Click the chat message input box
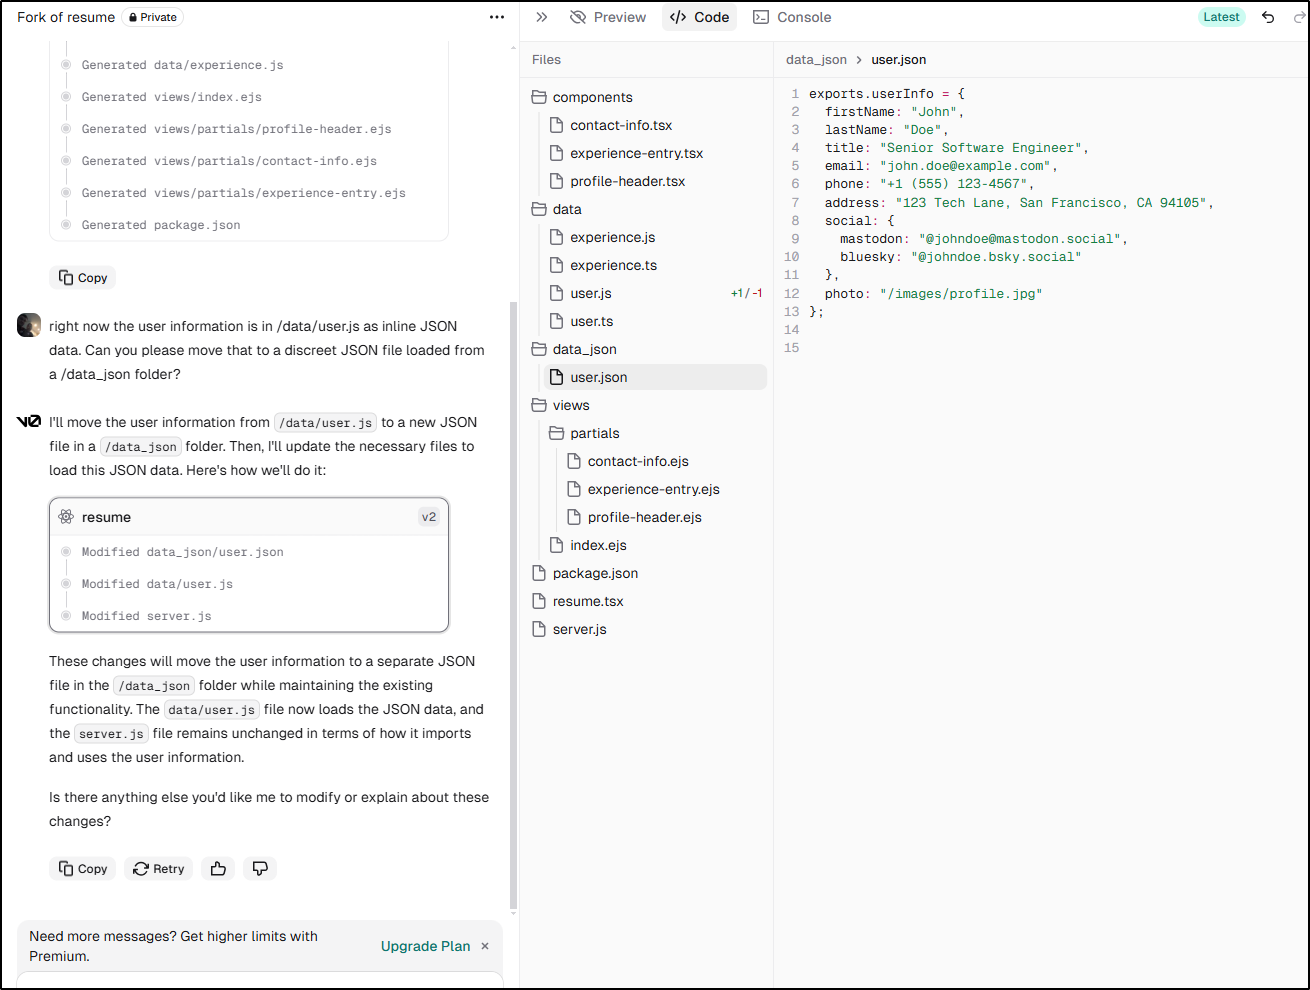The width and height of the screenshot is (1310, 990). click(260, 980)
